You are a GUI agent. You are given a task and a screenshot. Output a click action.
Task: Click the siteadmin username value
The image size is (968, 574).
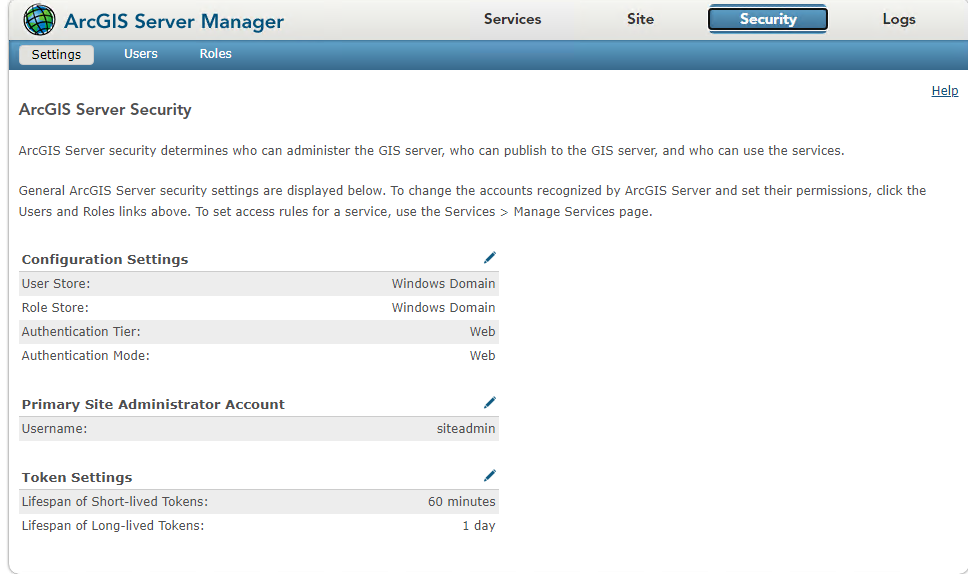click(x=465, y=428)
